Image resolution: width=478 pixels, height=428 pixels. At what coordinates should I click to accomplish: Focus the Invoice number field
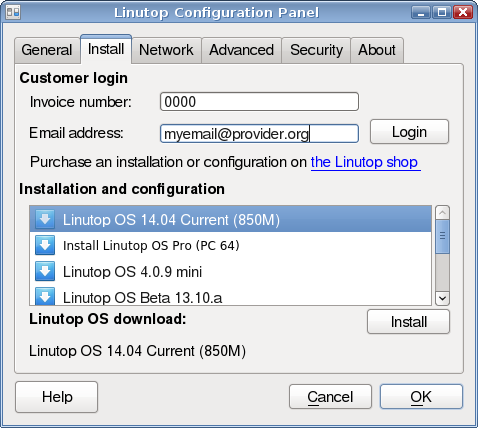(259, 102)
